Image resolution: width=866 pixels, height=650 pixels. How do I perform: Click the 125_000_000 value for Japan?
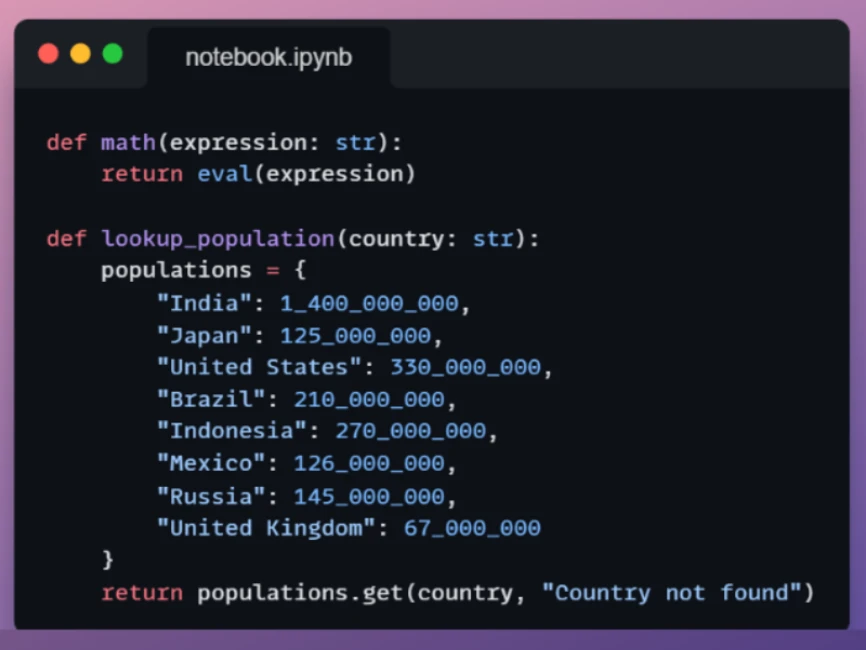(356, 336)
